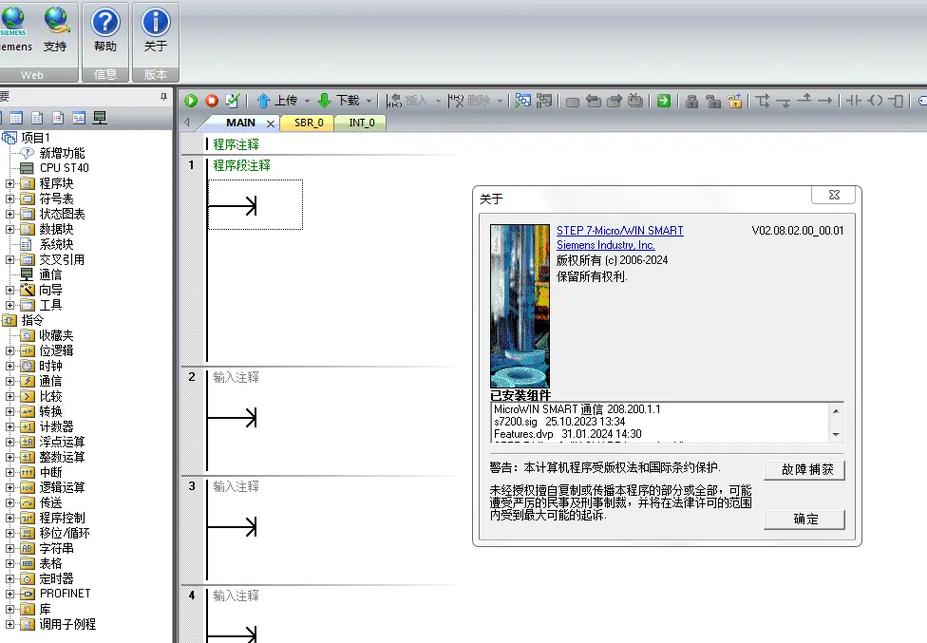Image resolution: width=927 pixels, height=643 pixels.
Task: Click the communication icon in the navigation bar
Action: pos(99,118)
